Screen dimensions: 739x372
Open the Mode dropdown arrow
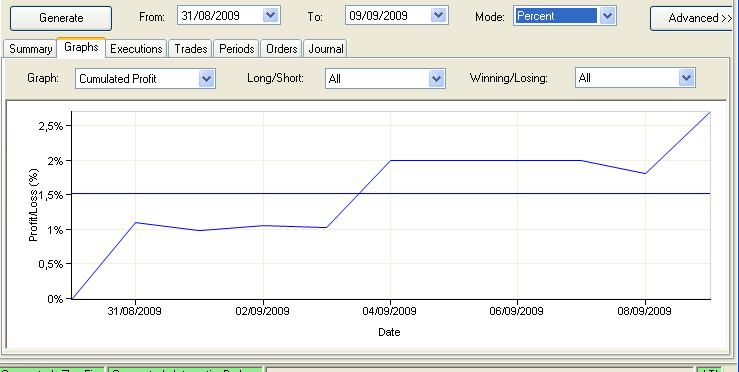coord(607,16)
